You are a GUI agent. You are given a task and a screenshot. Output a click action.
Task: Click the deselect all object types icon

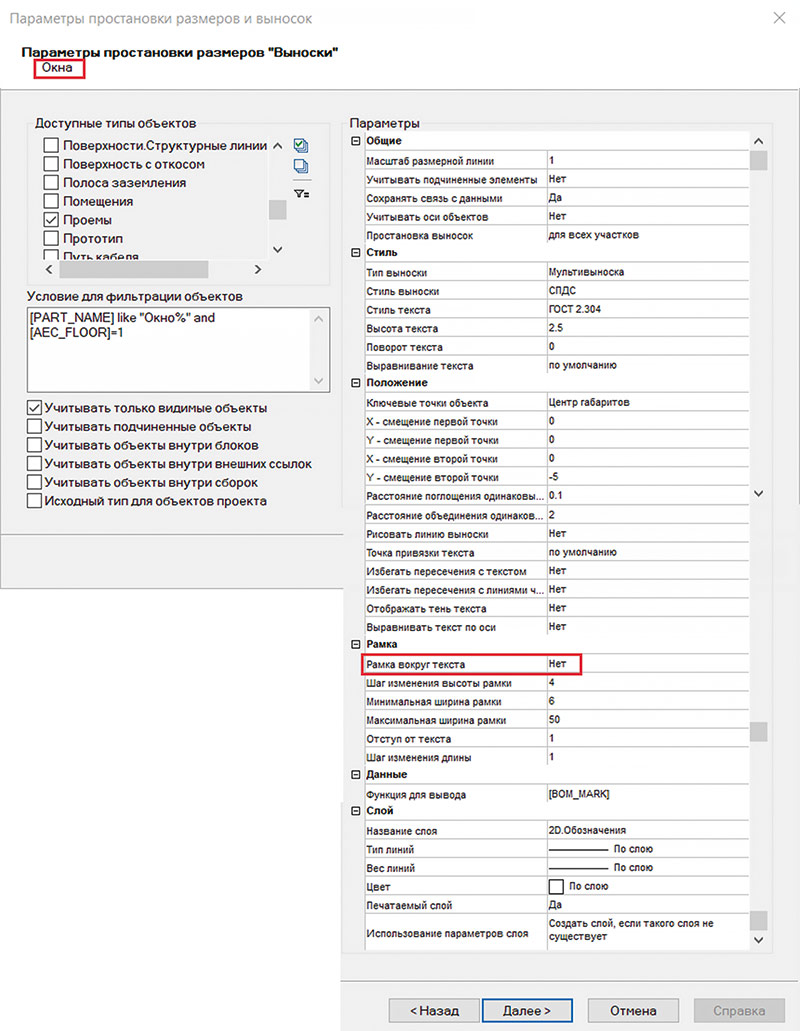coord(301,167)
